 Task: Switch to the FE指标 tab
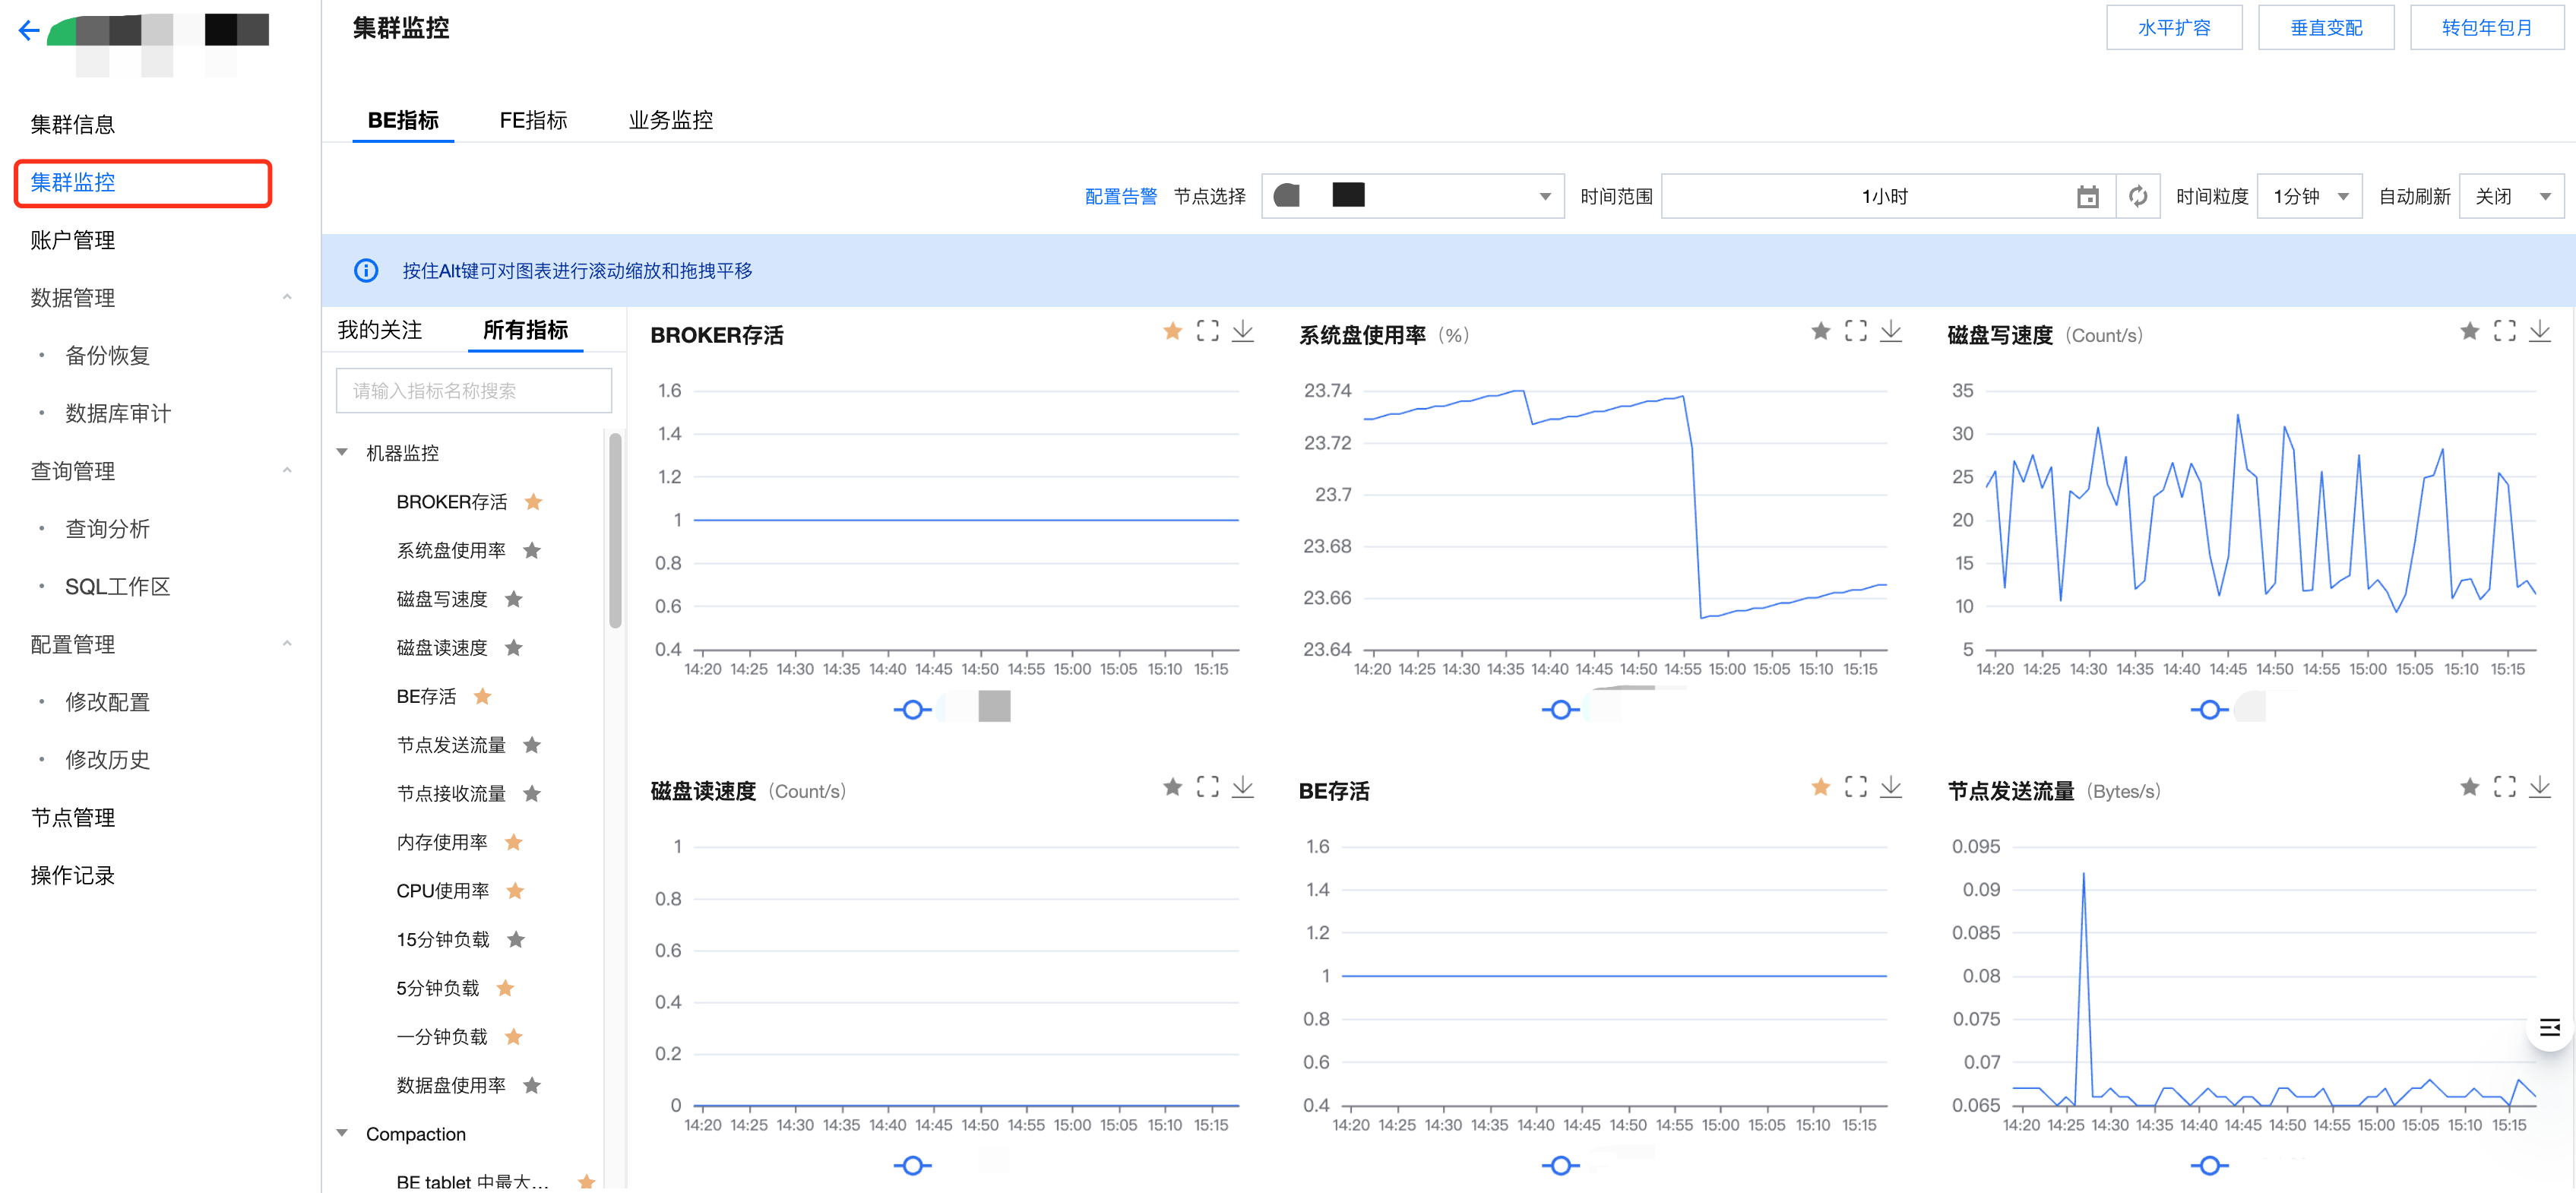533,120
